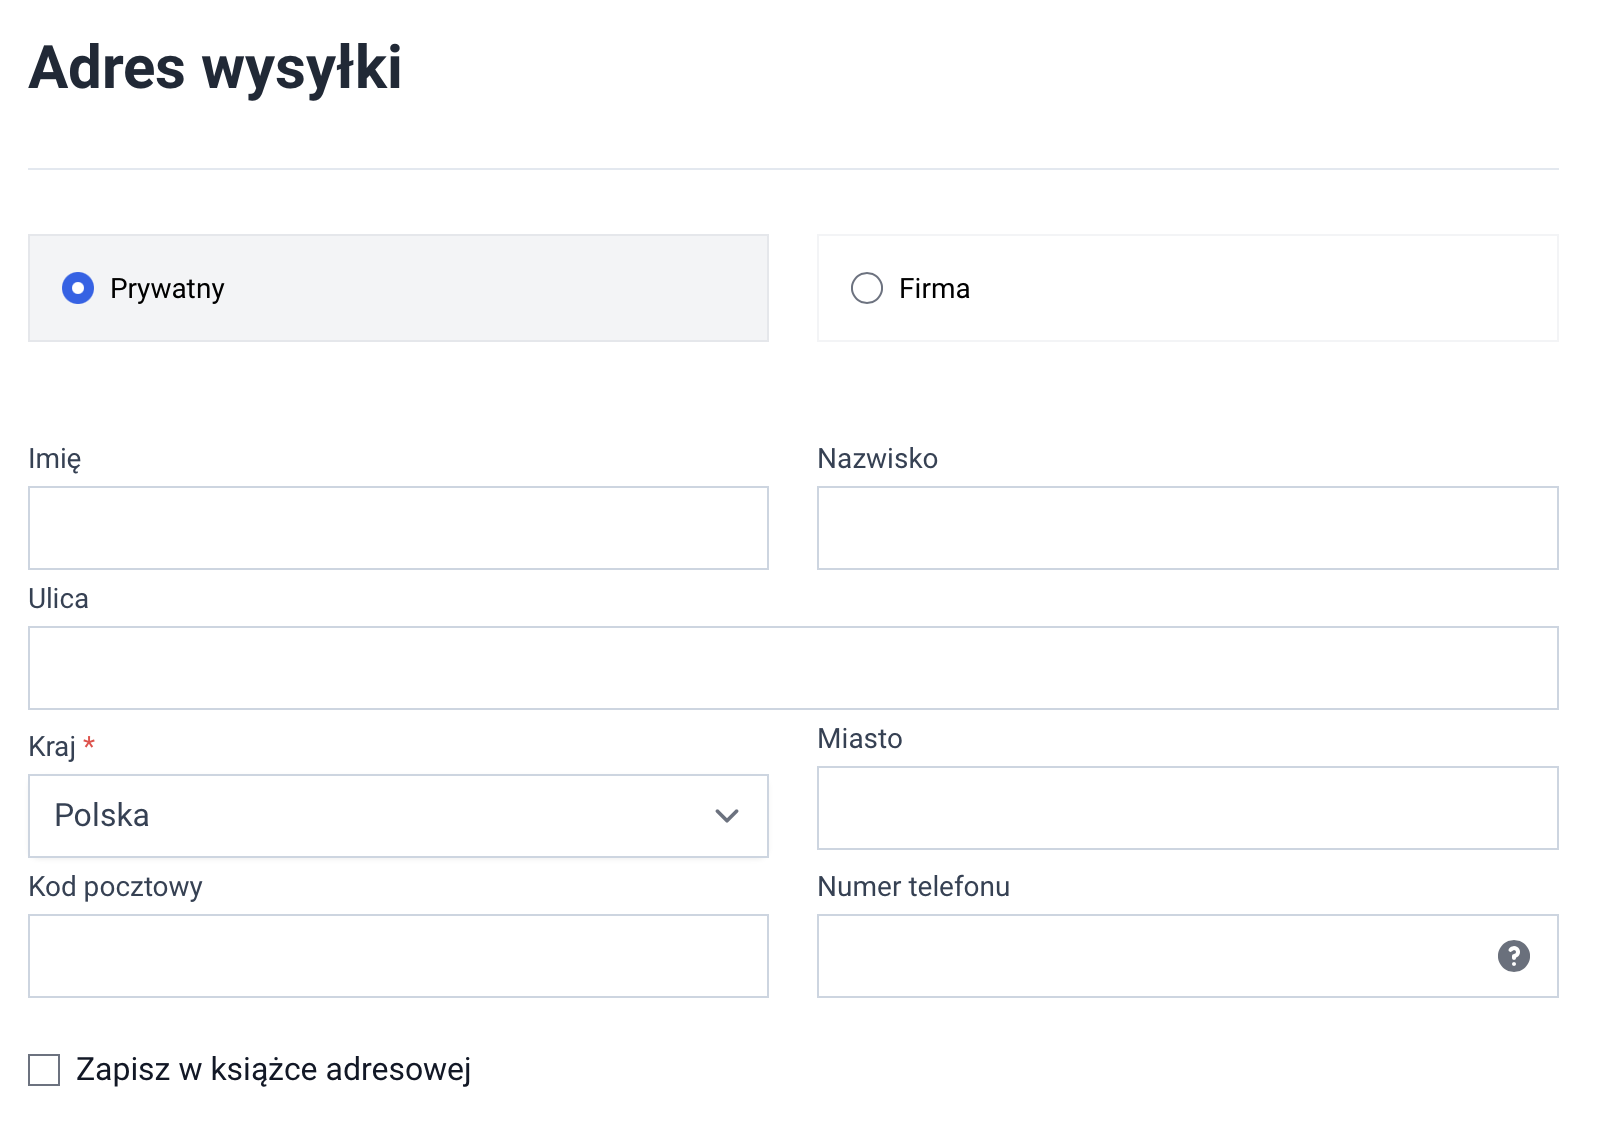Screen dimensions: 1606x1134
Task: Click into the Nazwisko input field
Action: pos(1187,528)
